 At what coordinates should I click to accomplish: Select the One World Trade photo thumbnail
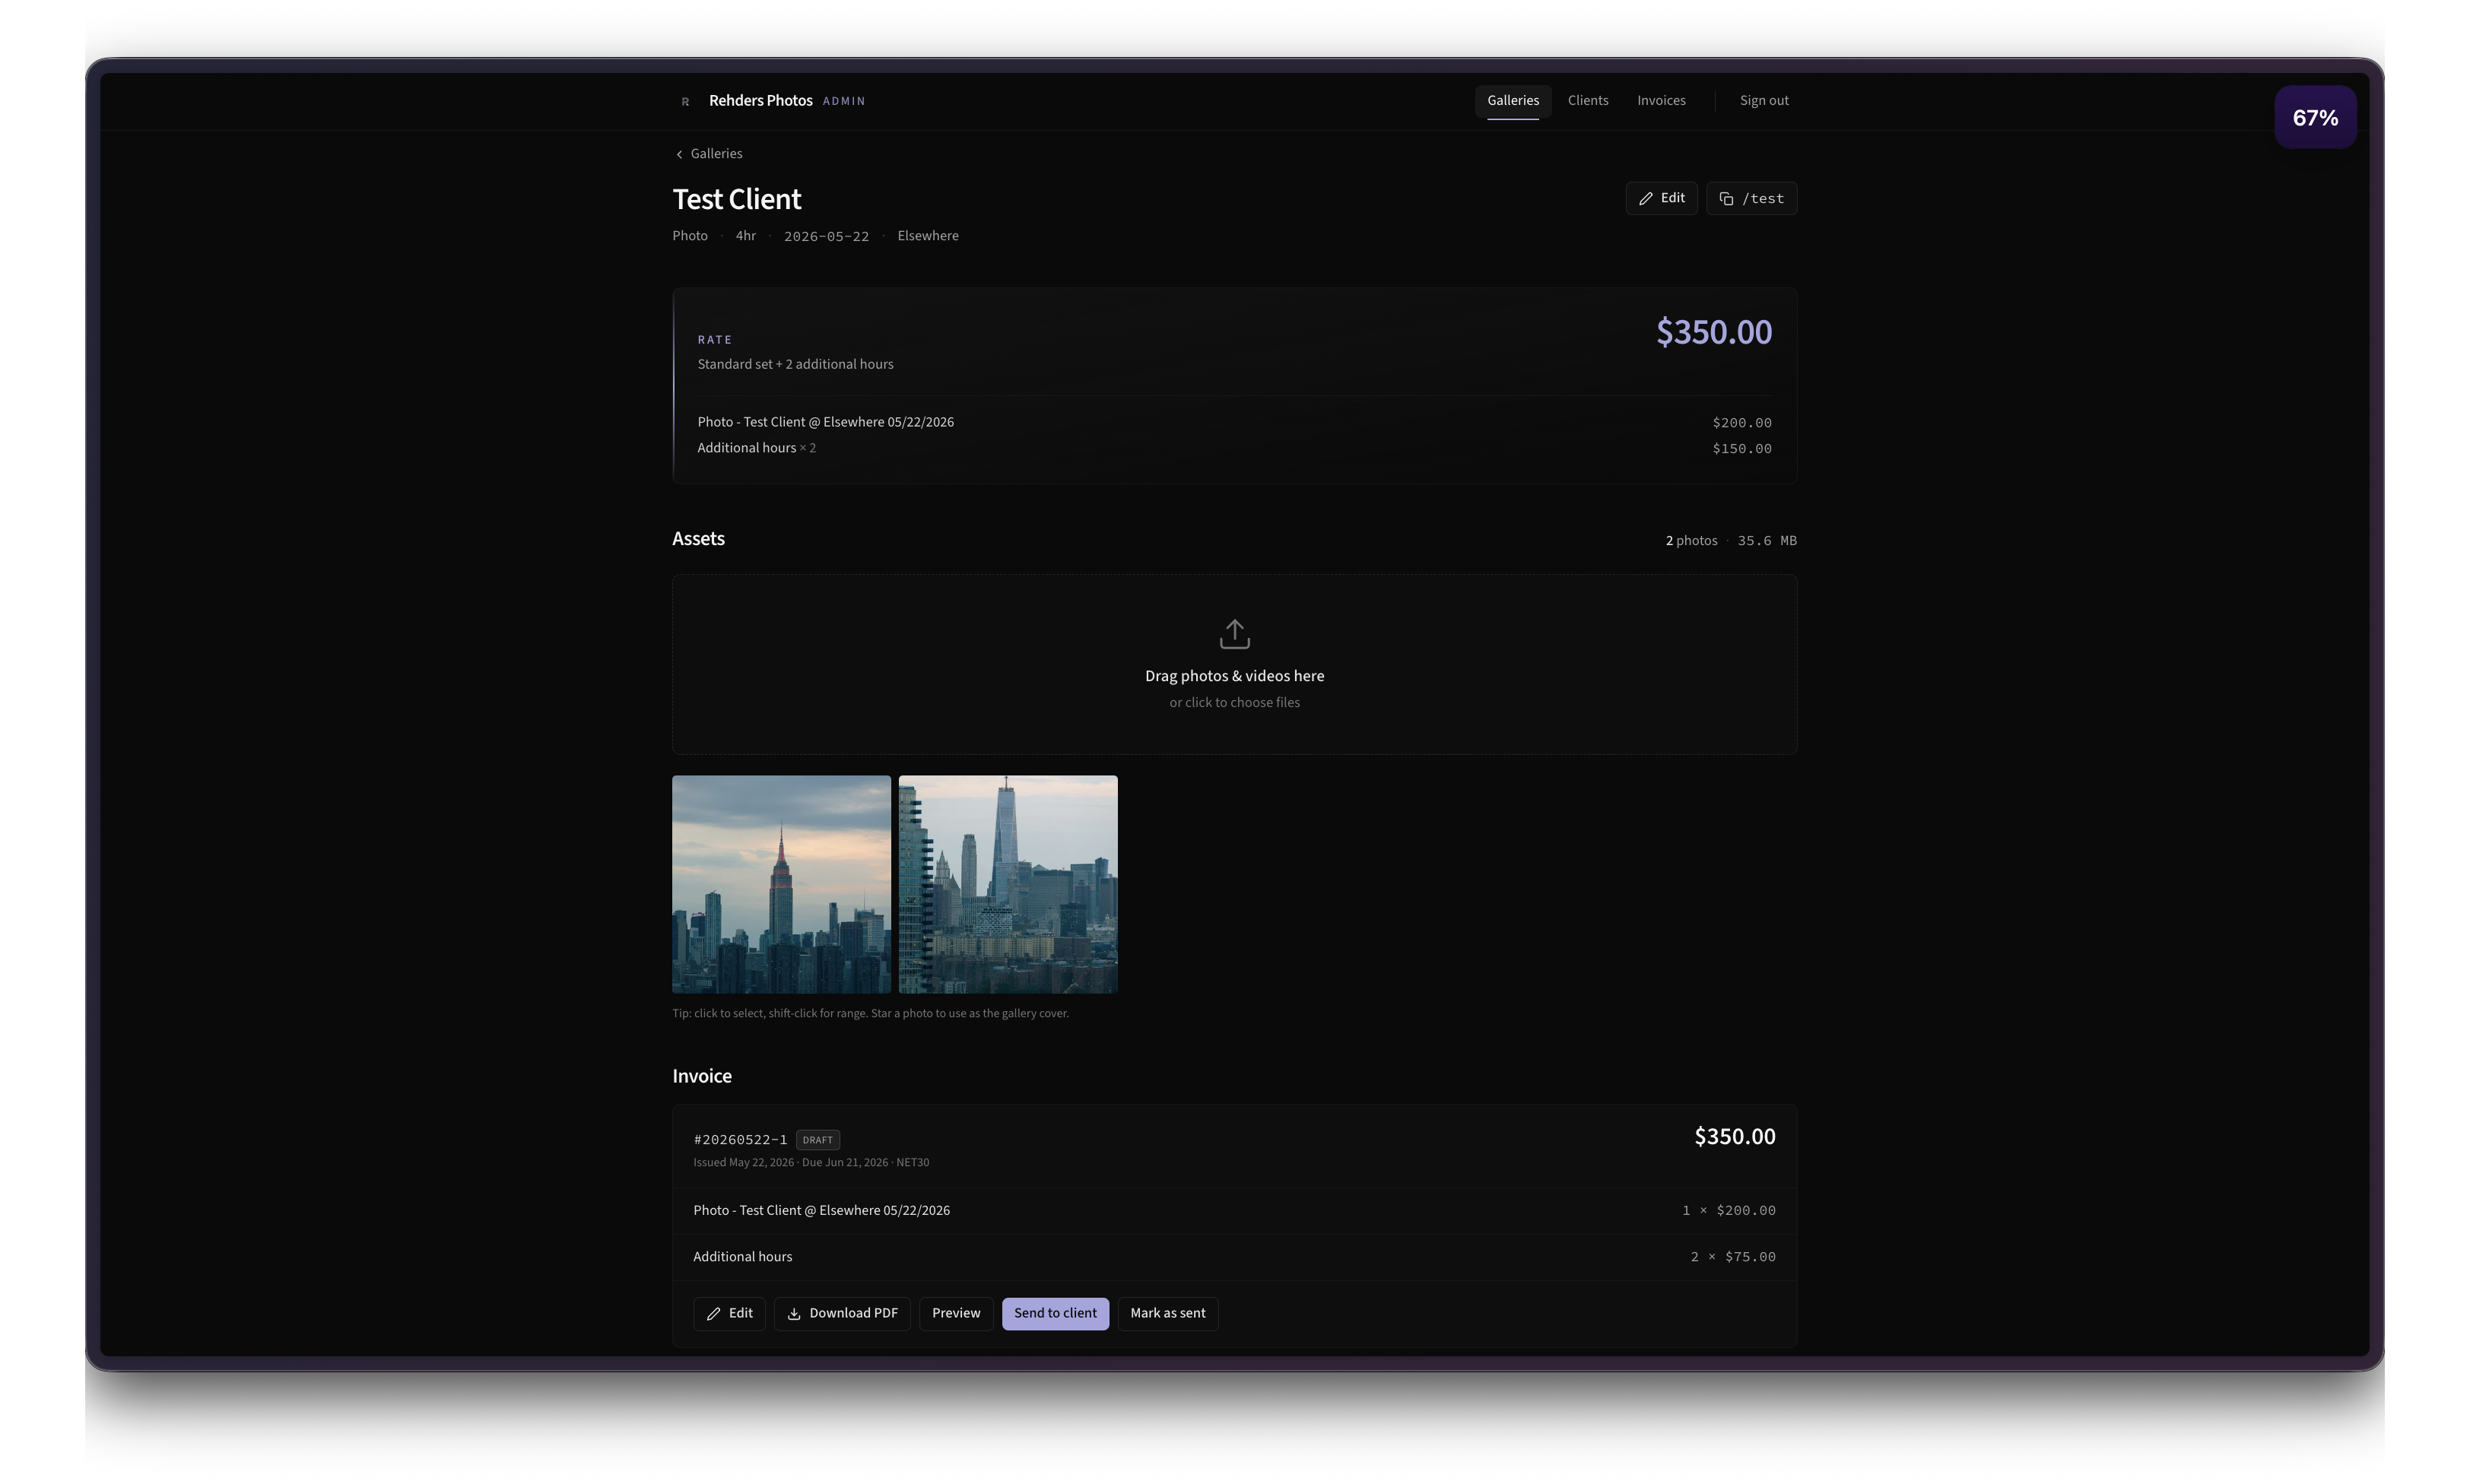(1007, 884)
